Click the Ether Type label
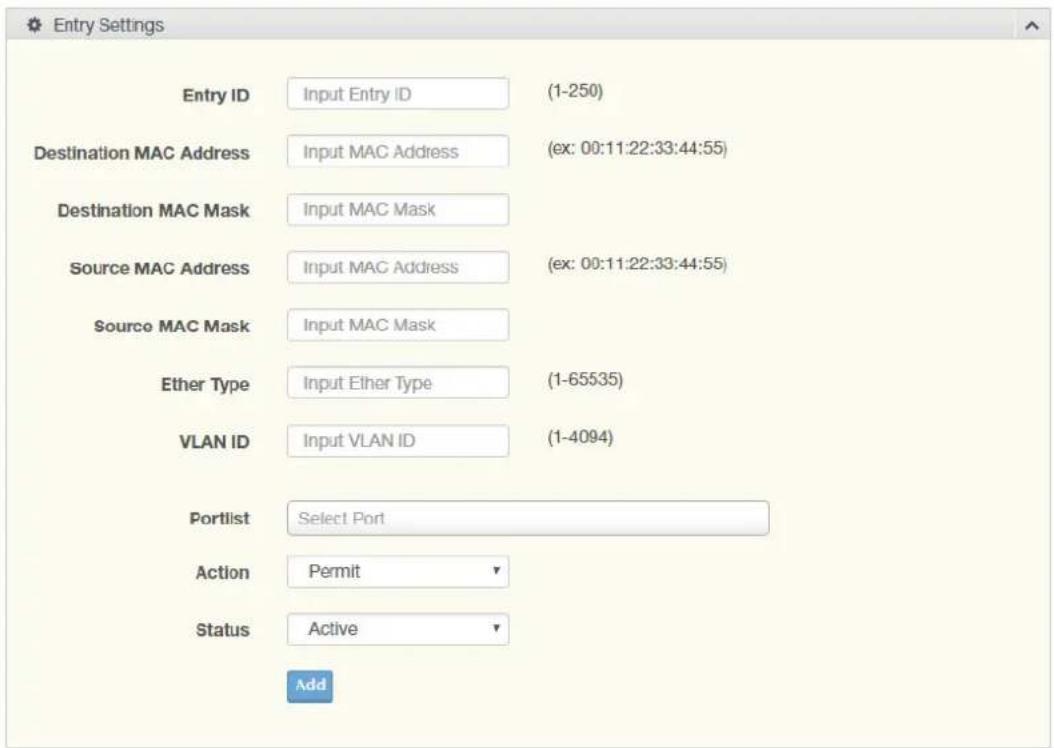1054x748 pixels. (x=205, y=384)
